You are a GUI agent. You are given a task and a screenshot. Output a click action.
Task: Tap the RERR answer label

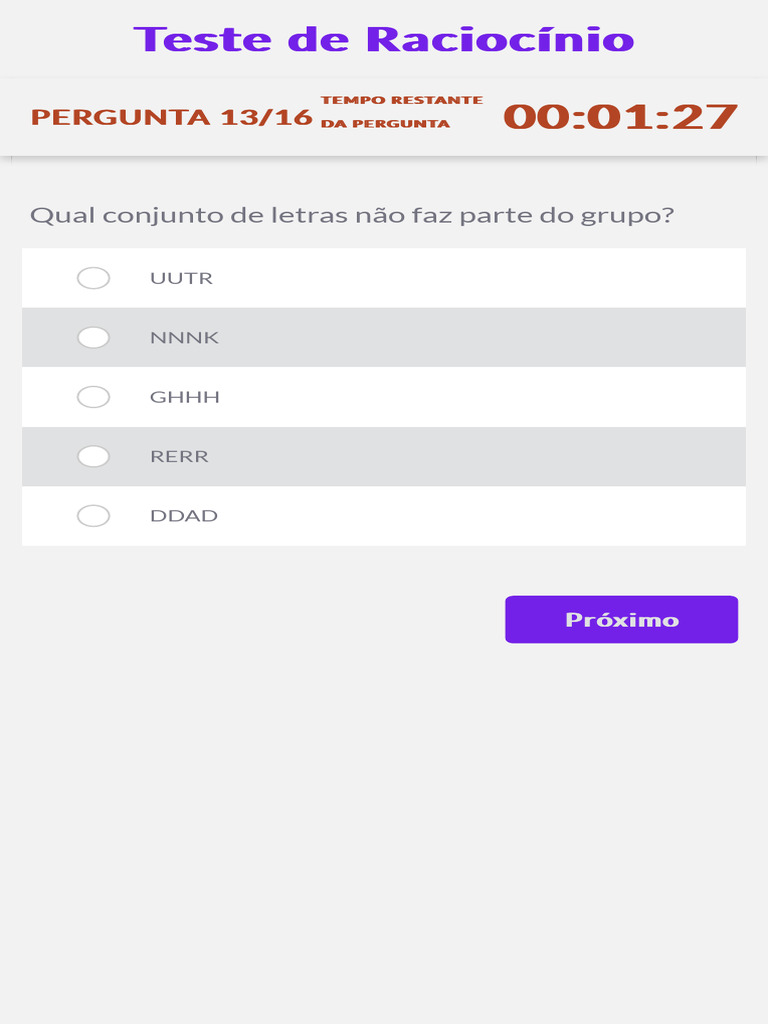click(x=179, y=457)
